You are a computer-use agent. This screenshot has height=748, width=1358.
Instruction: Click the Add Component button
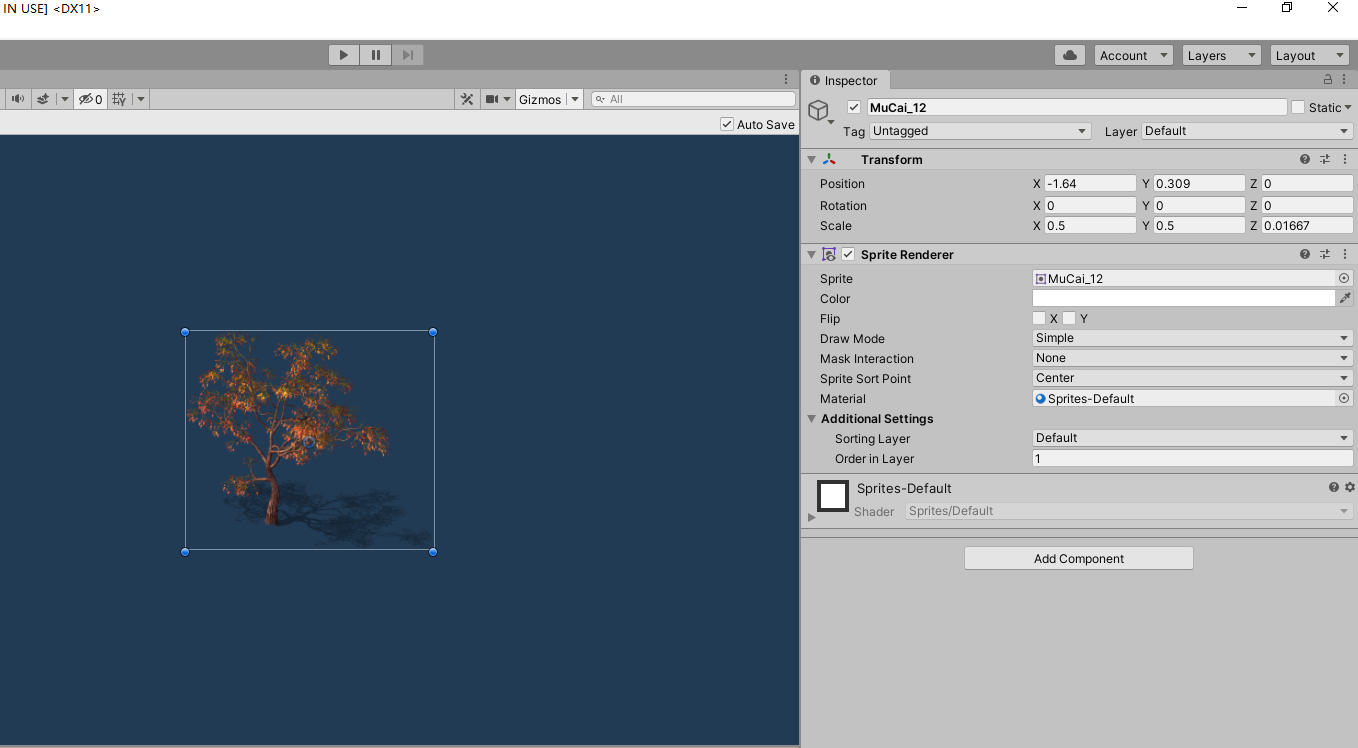(1078, 558)
